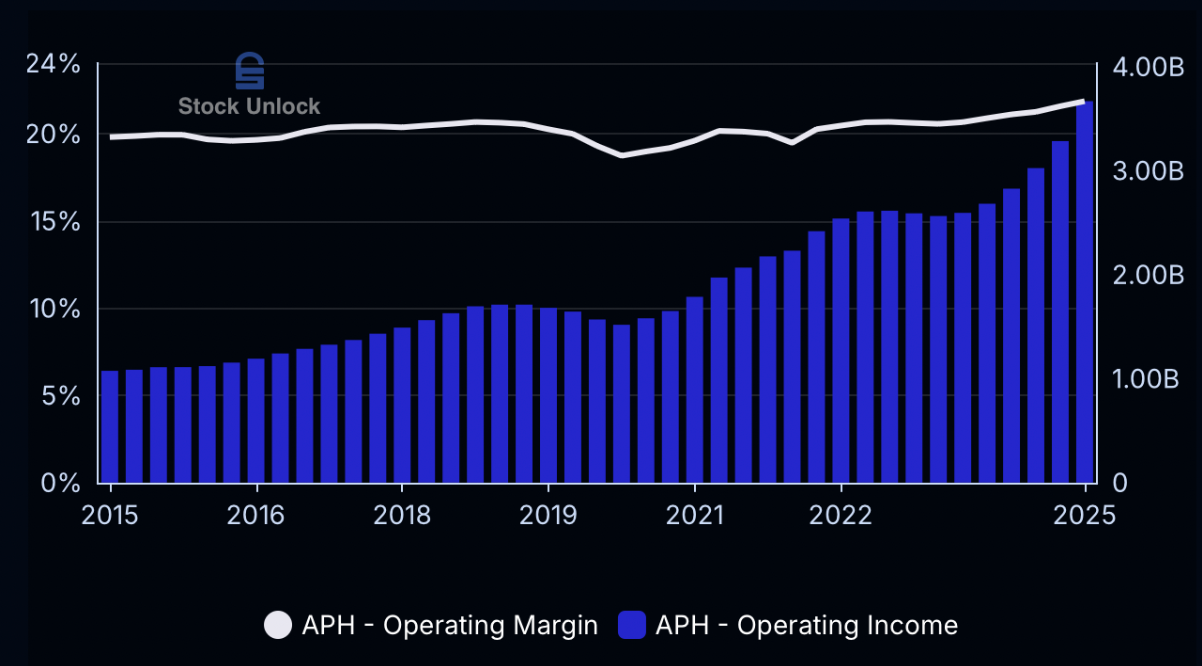The image size is (1202, 666).
Task: Select the first blue bar above 2015
Action: tap(110, 427)
